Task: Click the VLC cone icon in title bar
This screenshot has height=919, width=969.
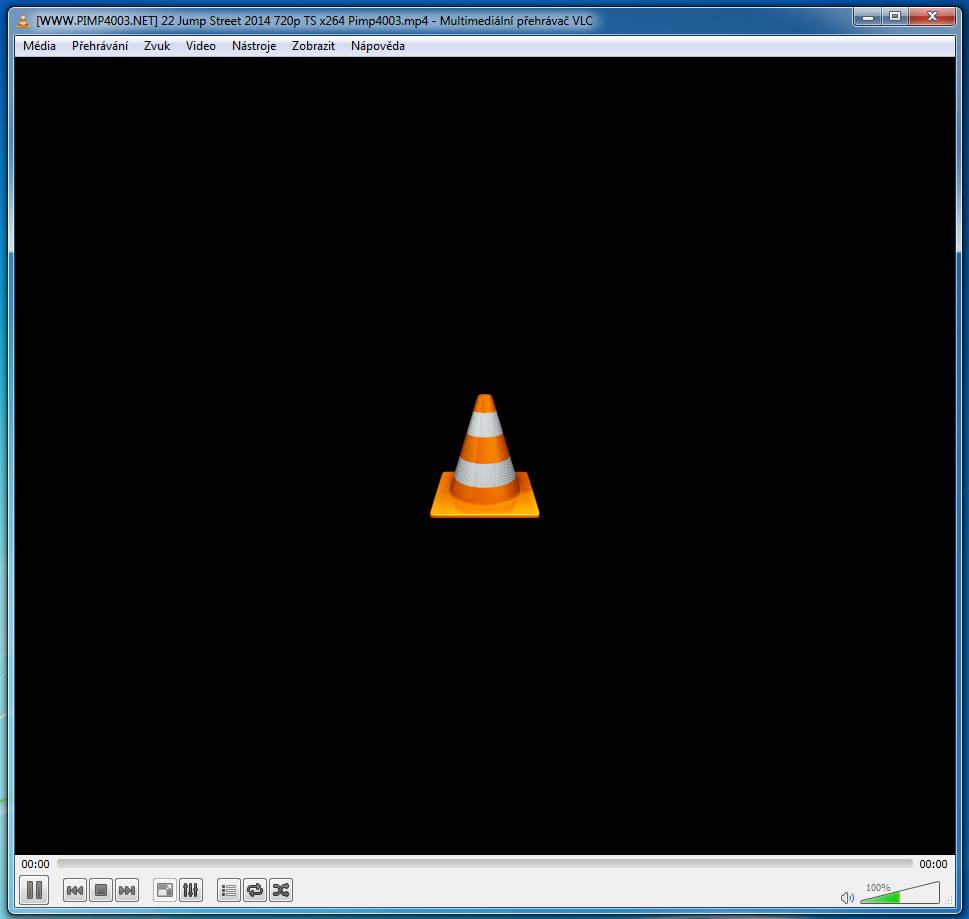Action: click(x=23, y=21)
